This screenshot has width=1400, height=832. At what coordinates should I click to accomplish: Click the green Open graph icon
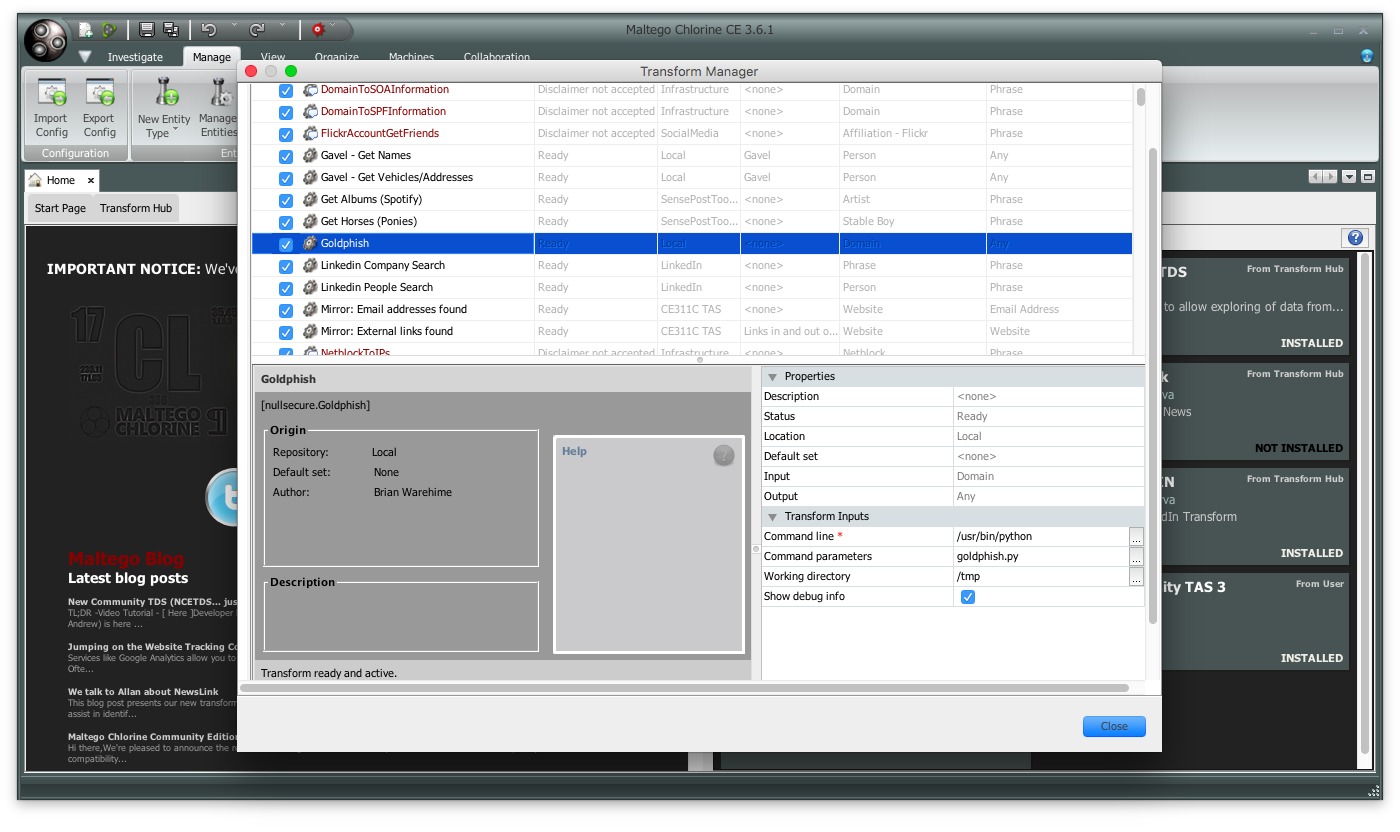[108, 30]
